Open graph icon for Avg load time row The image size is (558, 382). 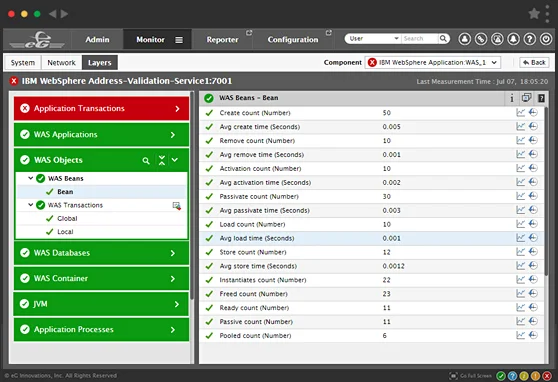[520, 238]
